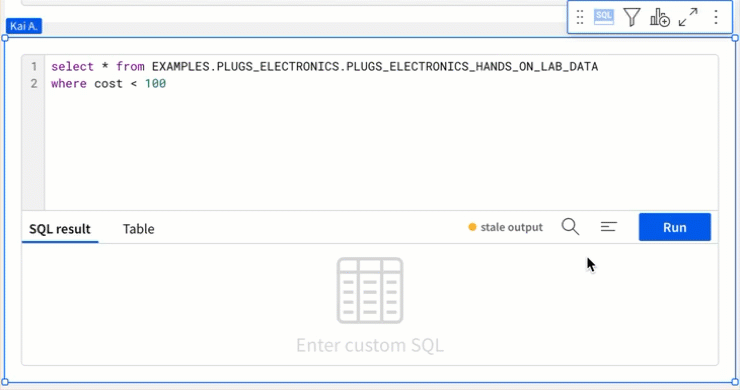Open the three-dot more options menu
This screenshot has height=390, width=740.
coord(716,17)
